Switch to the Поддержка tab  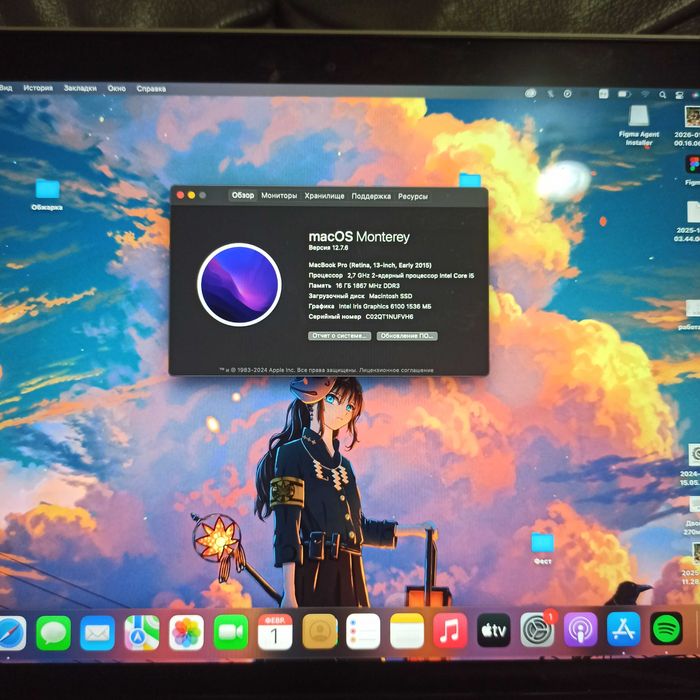tap(371, 196)
